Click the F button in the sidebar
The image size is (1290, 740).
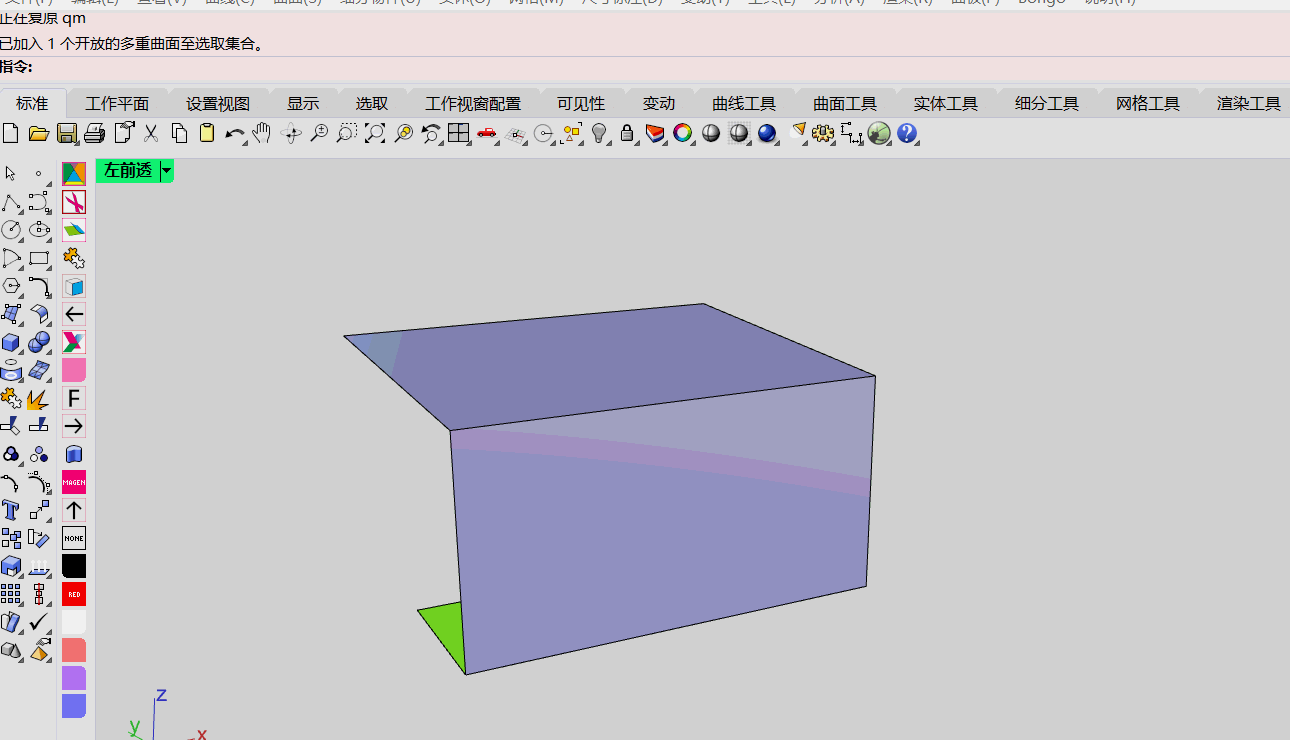coord(73,397)
